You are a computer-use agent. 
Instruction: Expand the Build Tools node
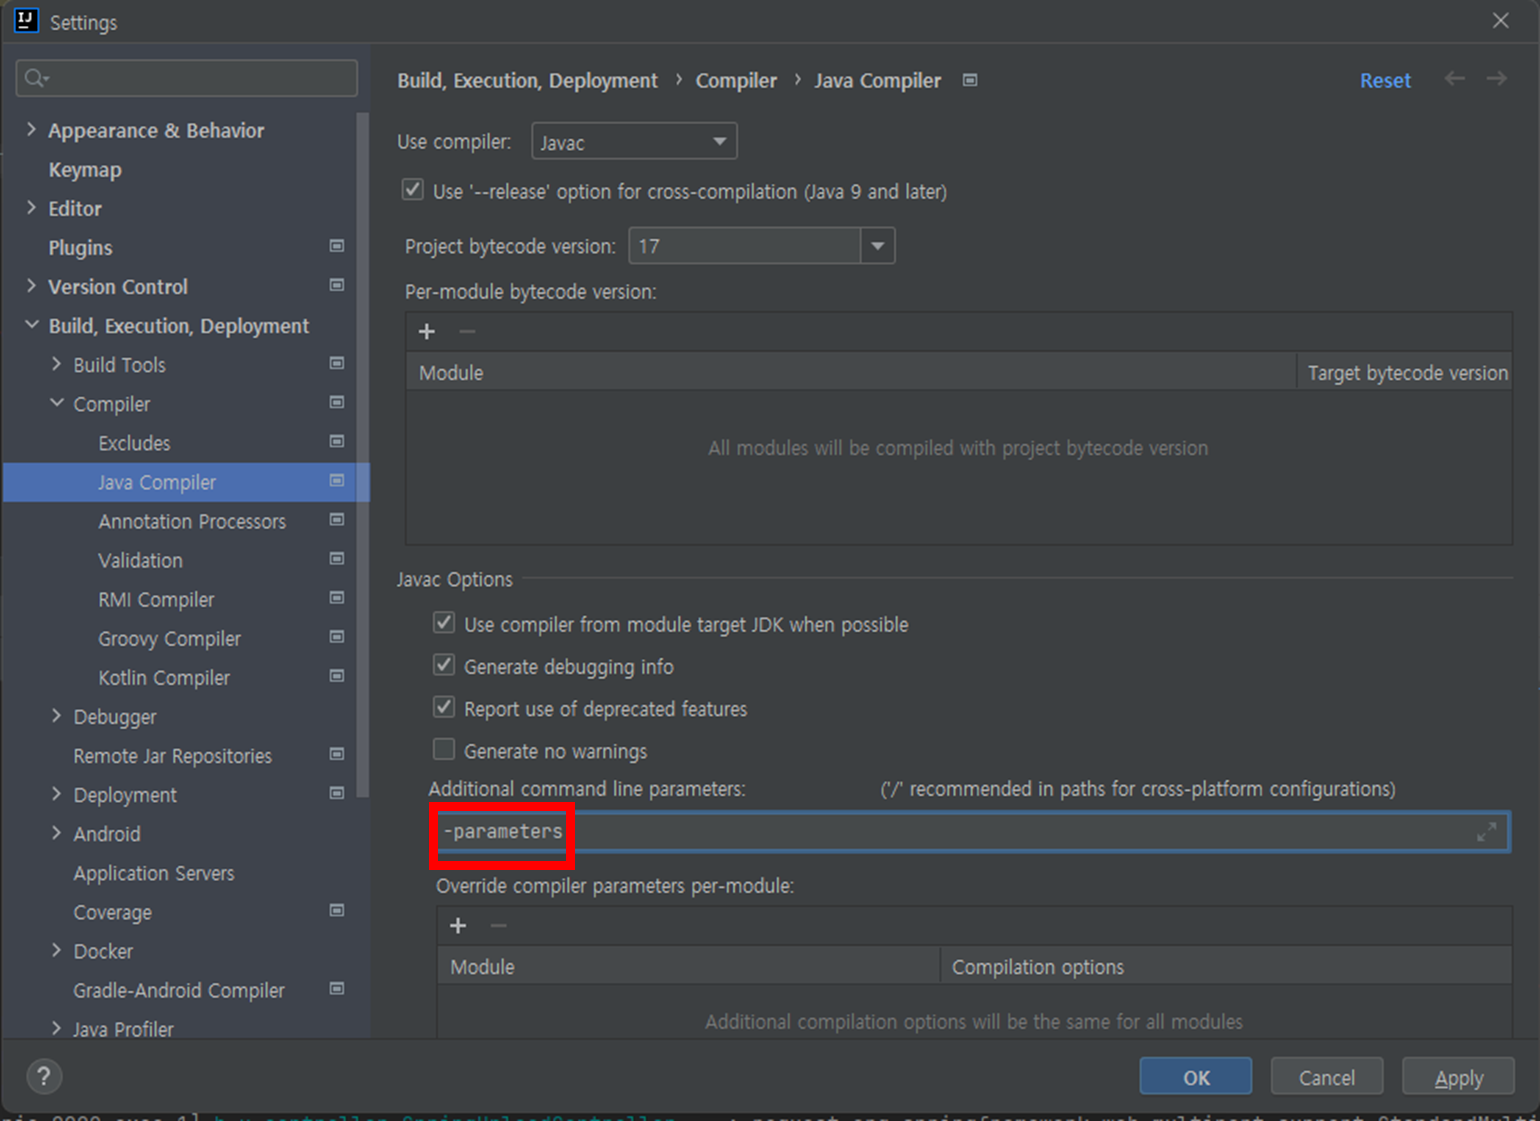pyautogui.click(x=56, y=364)
